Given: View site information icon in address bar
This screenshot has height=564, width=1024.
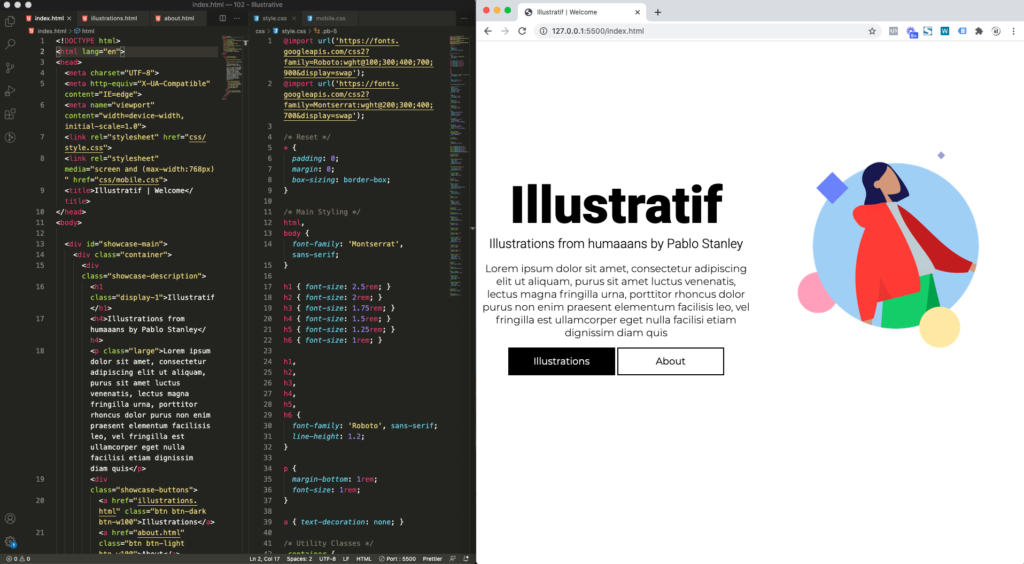Looking at the screenshot, I should (x=543, y=31).
